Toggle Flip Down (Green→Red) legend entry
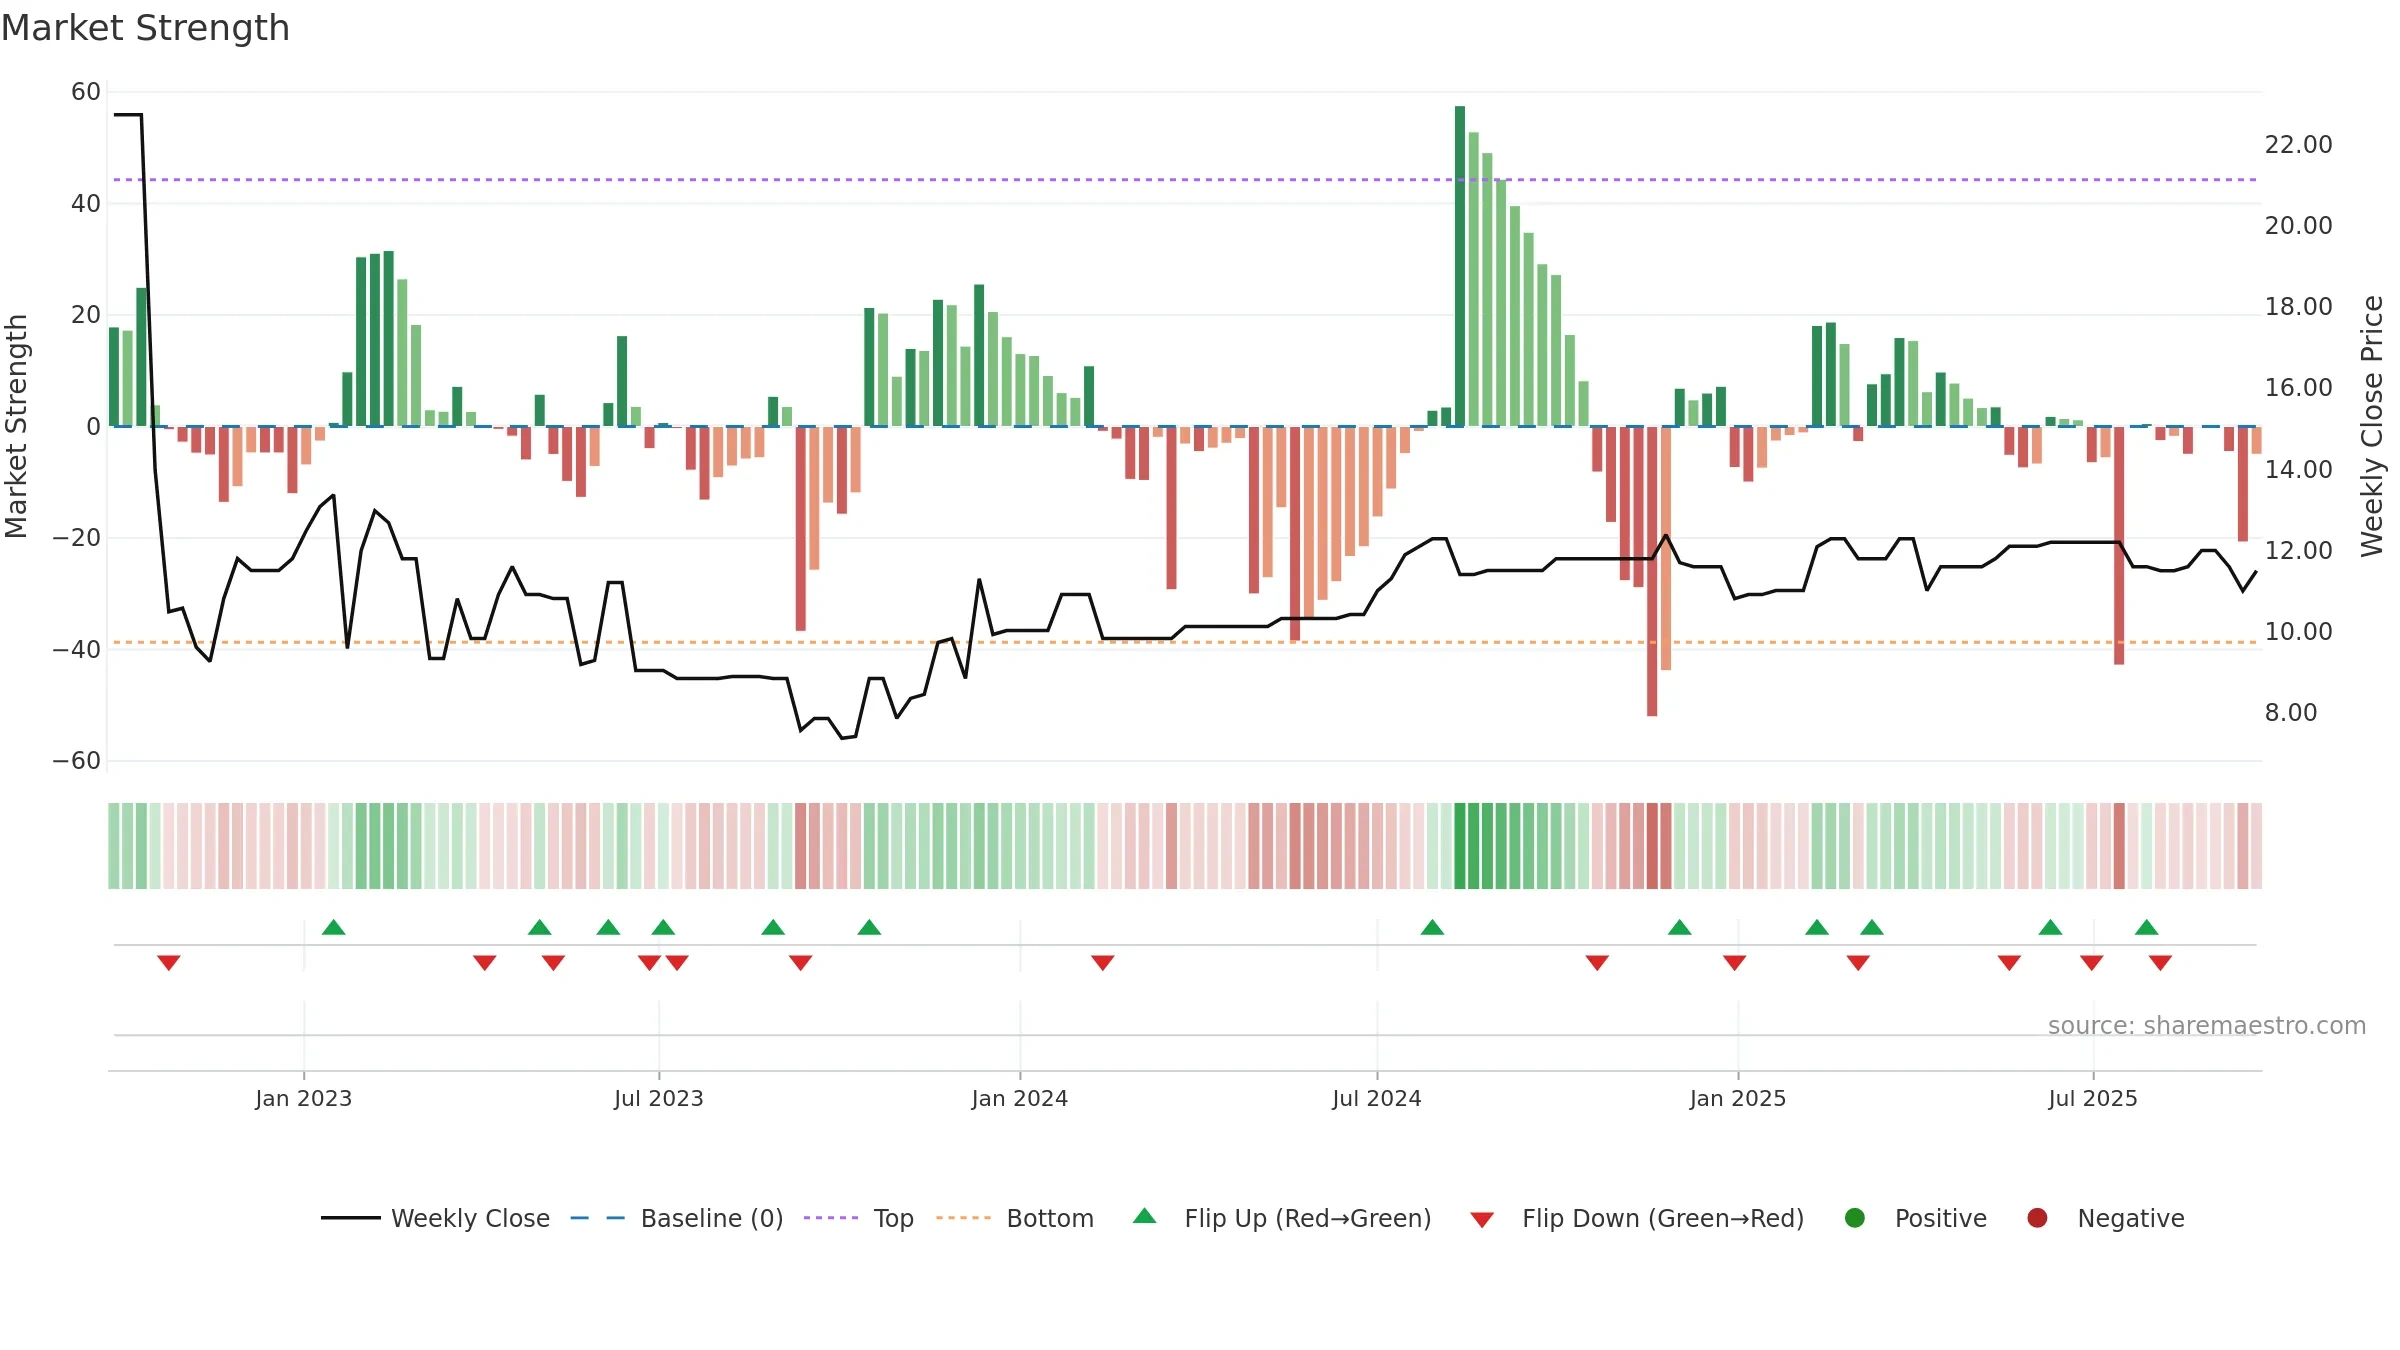Screen dimensions: 2400x1350 pyautogui.click(x=1637, y=1218)
